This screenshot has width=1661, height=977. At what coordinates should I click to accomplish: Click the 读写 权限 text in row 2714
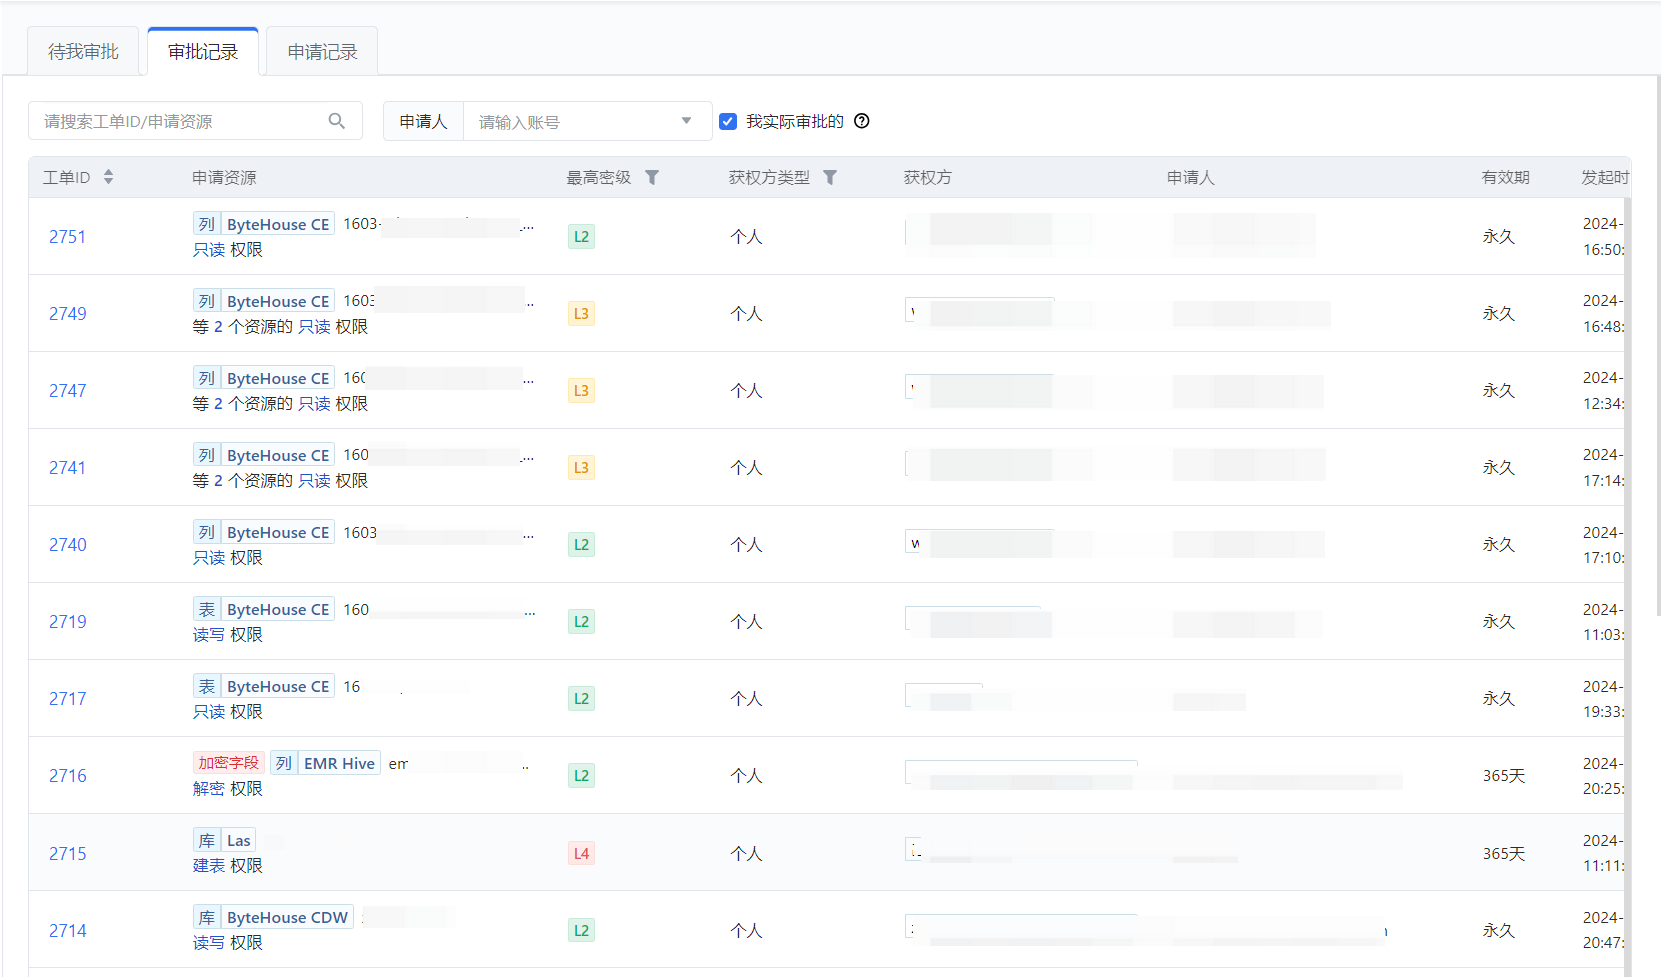tap(228, 943)
